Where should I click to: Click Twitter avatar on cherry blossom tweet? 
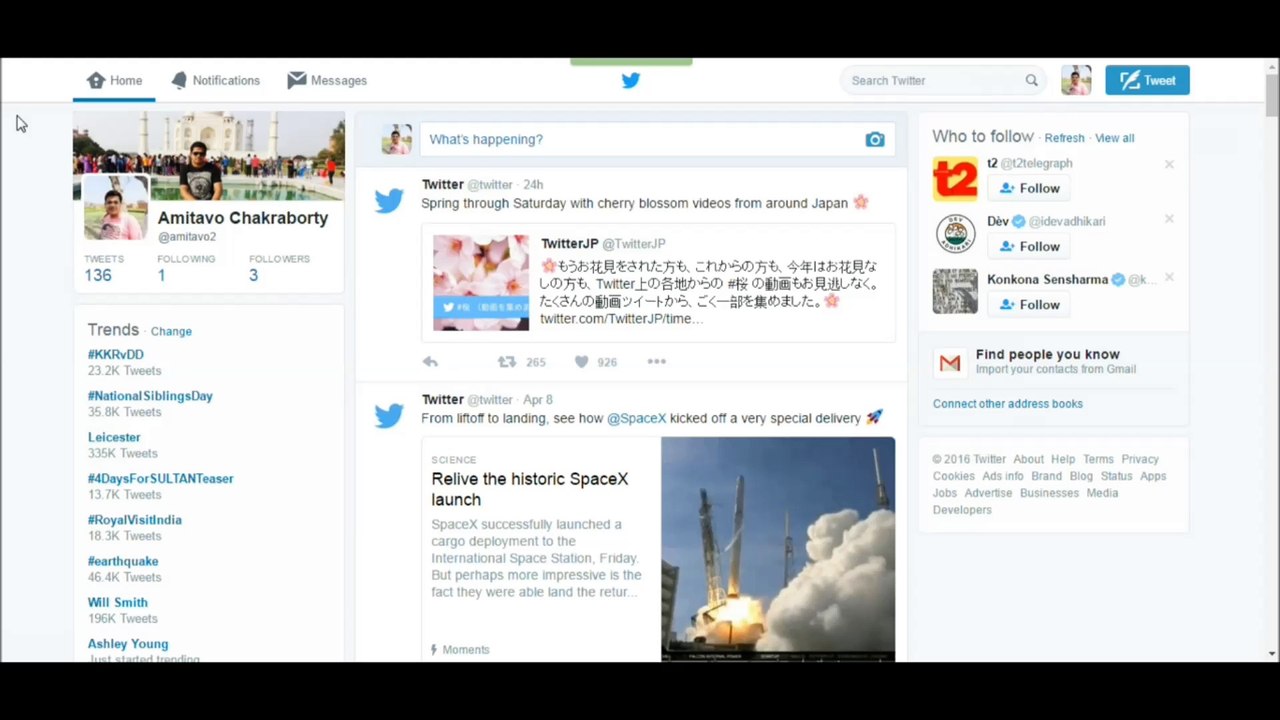(x=389, y=200)
